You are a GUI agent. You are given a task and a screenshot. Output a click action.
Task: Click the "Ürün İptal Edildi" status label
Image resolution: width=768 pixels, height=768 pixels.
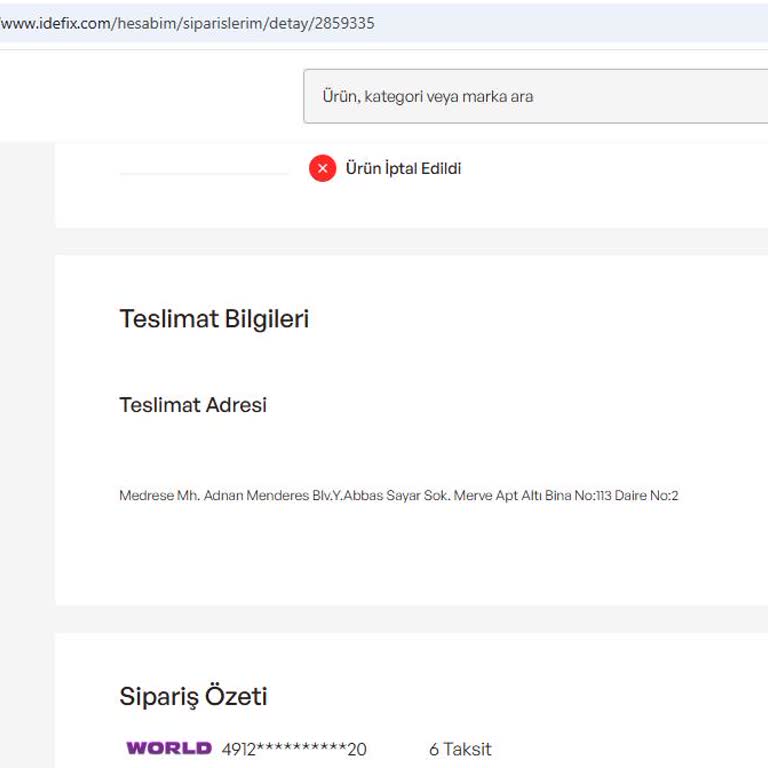click(403, 169)
